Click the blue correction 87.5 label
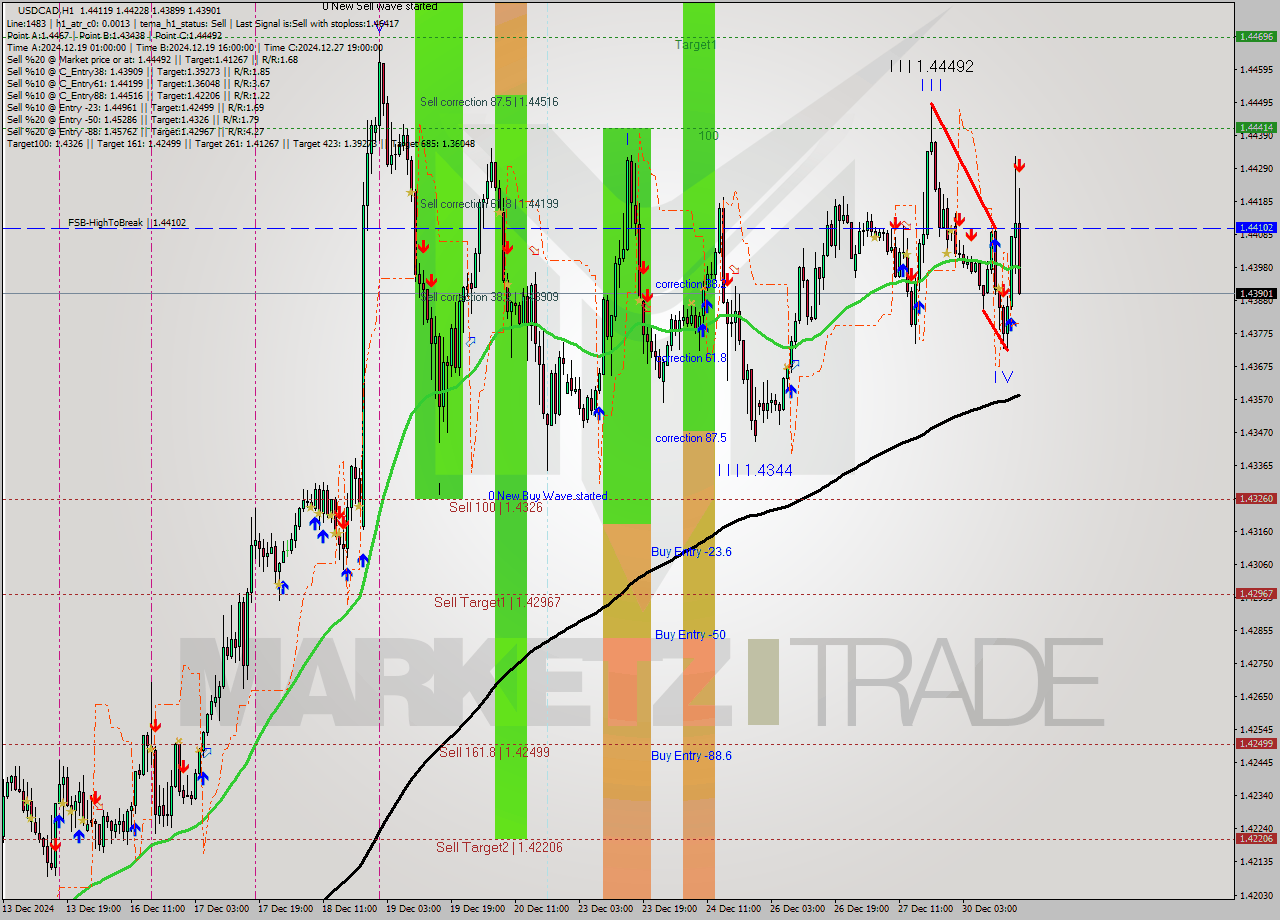Viewport: 1280px width, 920px height. (x=691, y=438)
